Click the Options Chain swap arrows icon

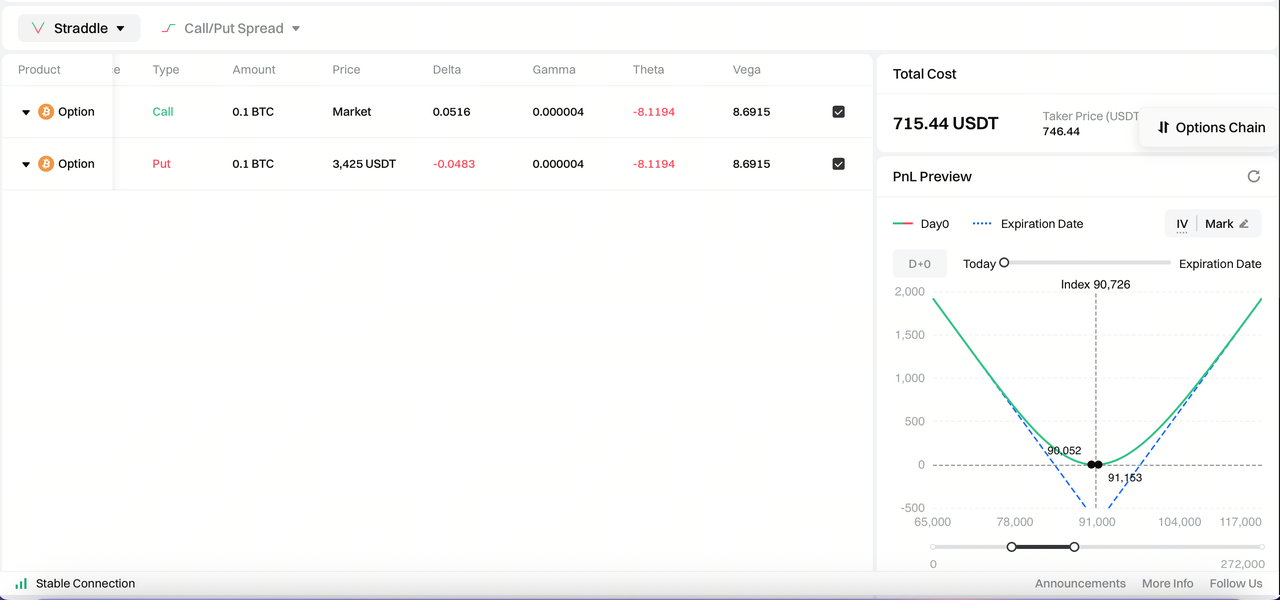(1163, 127)
